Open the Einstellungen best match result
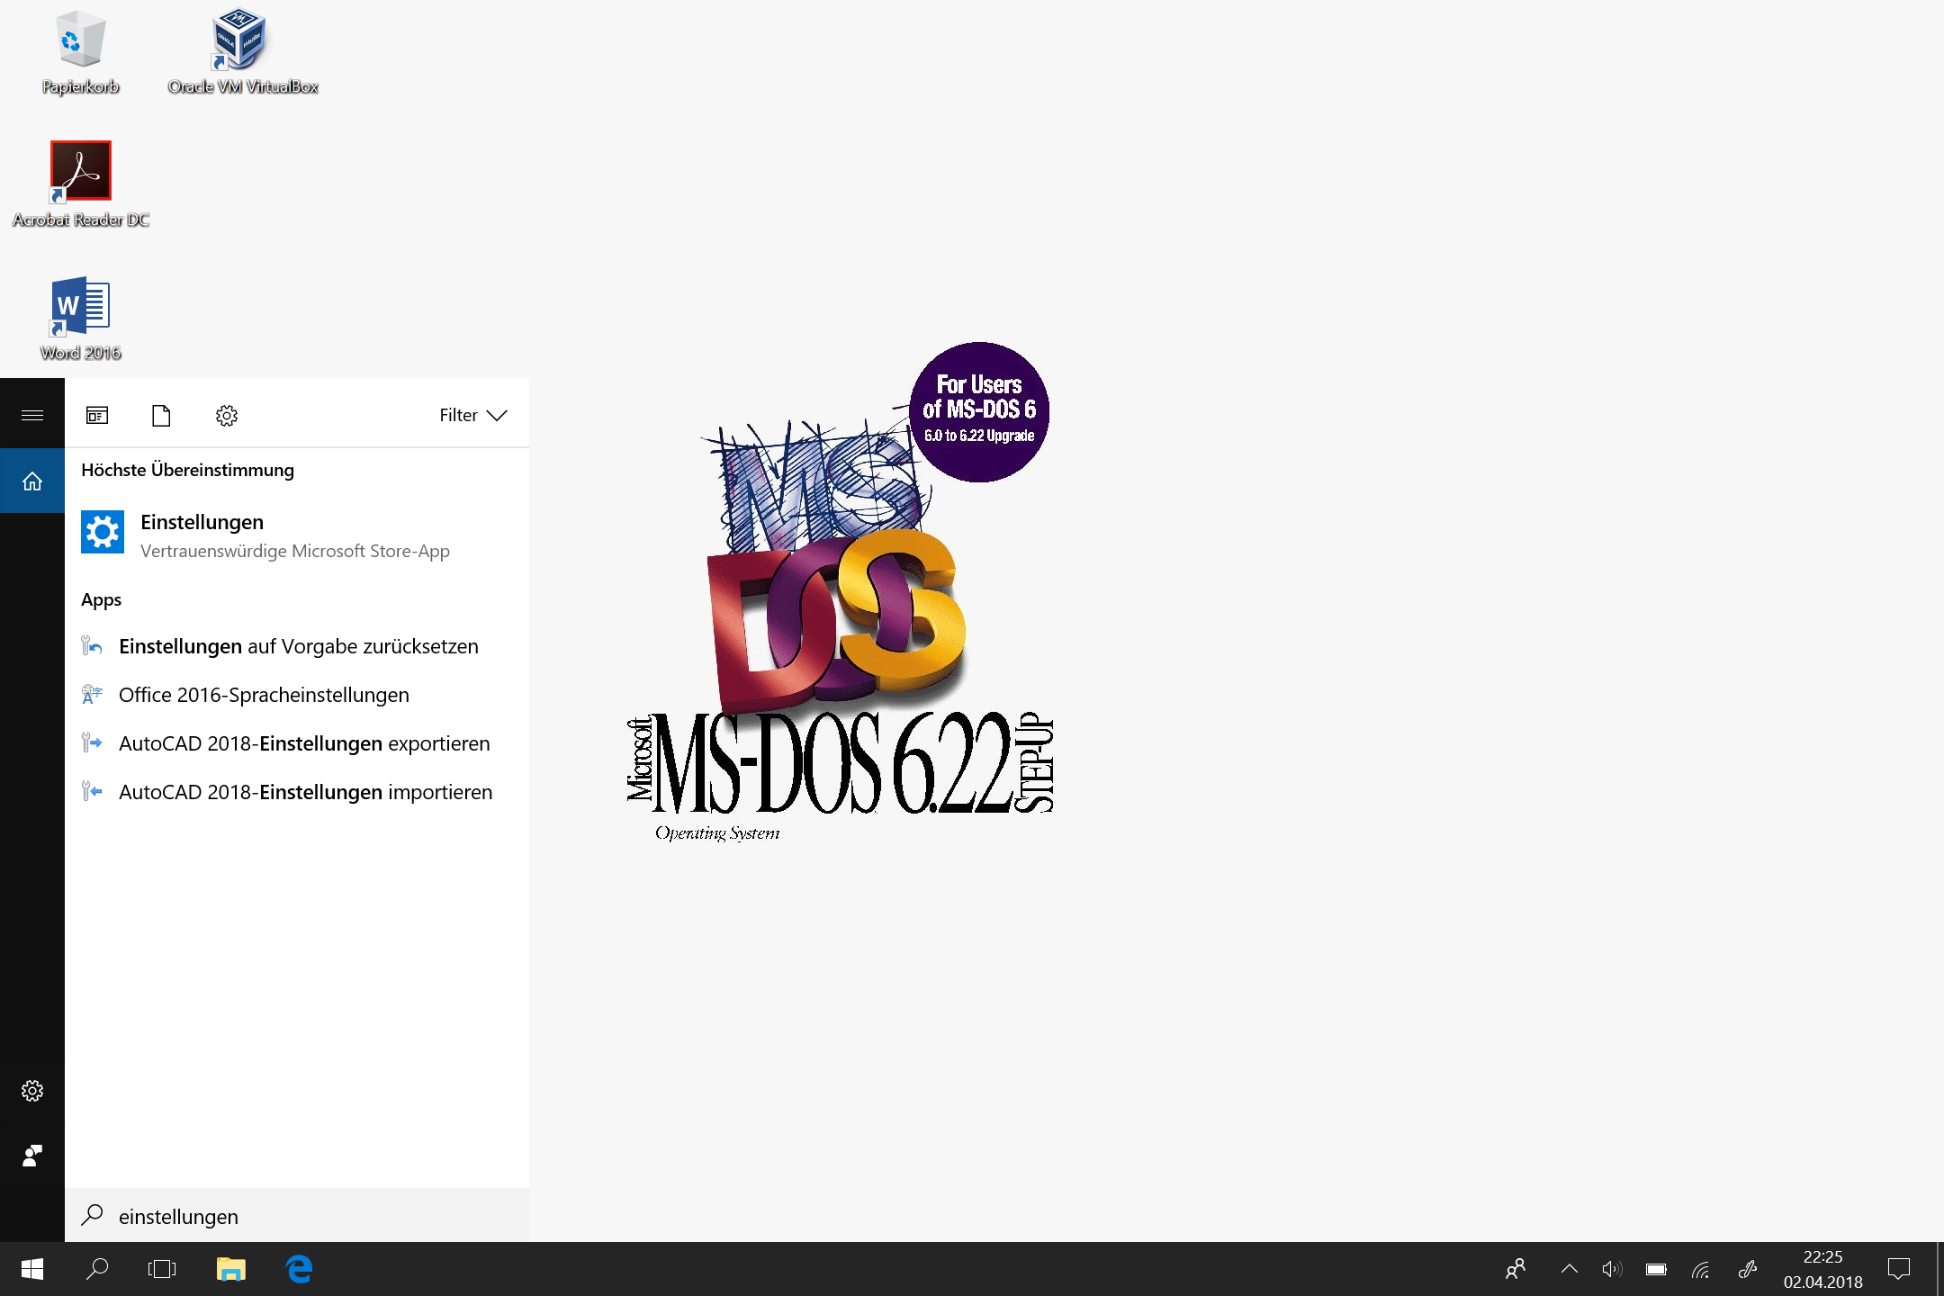The width and height of the screenshot is (1944, 1296). tap(297, 535)
